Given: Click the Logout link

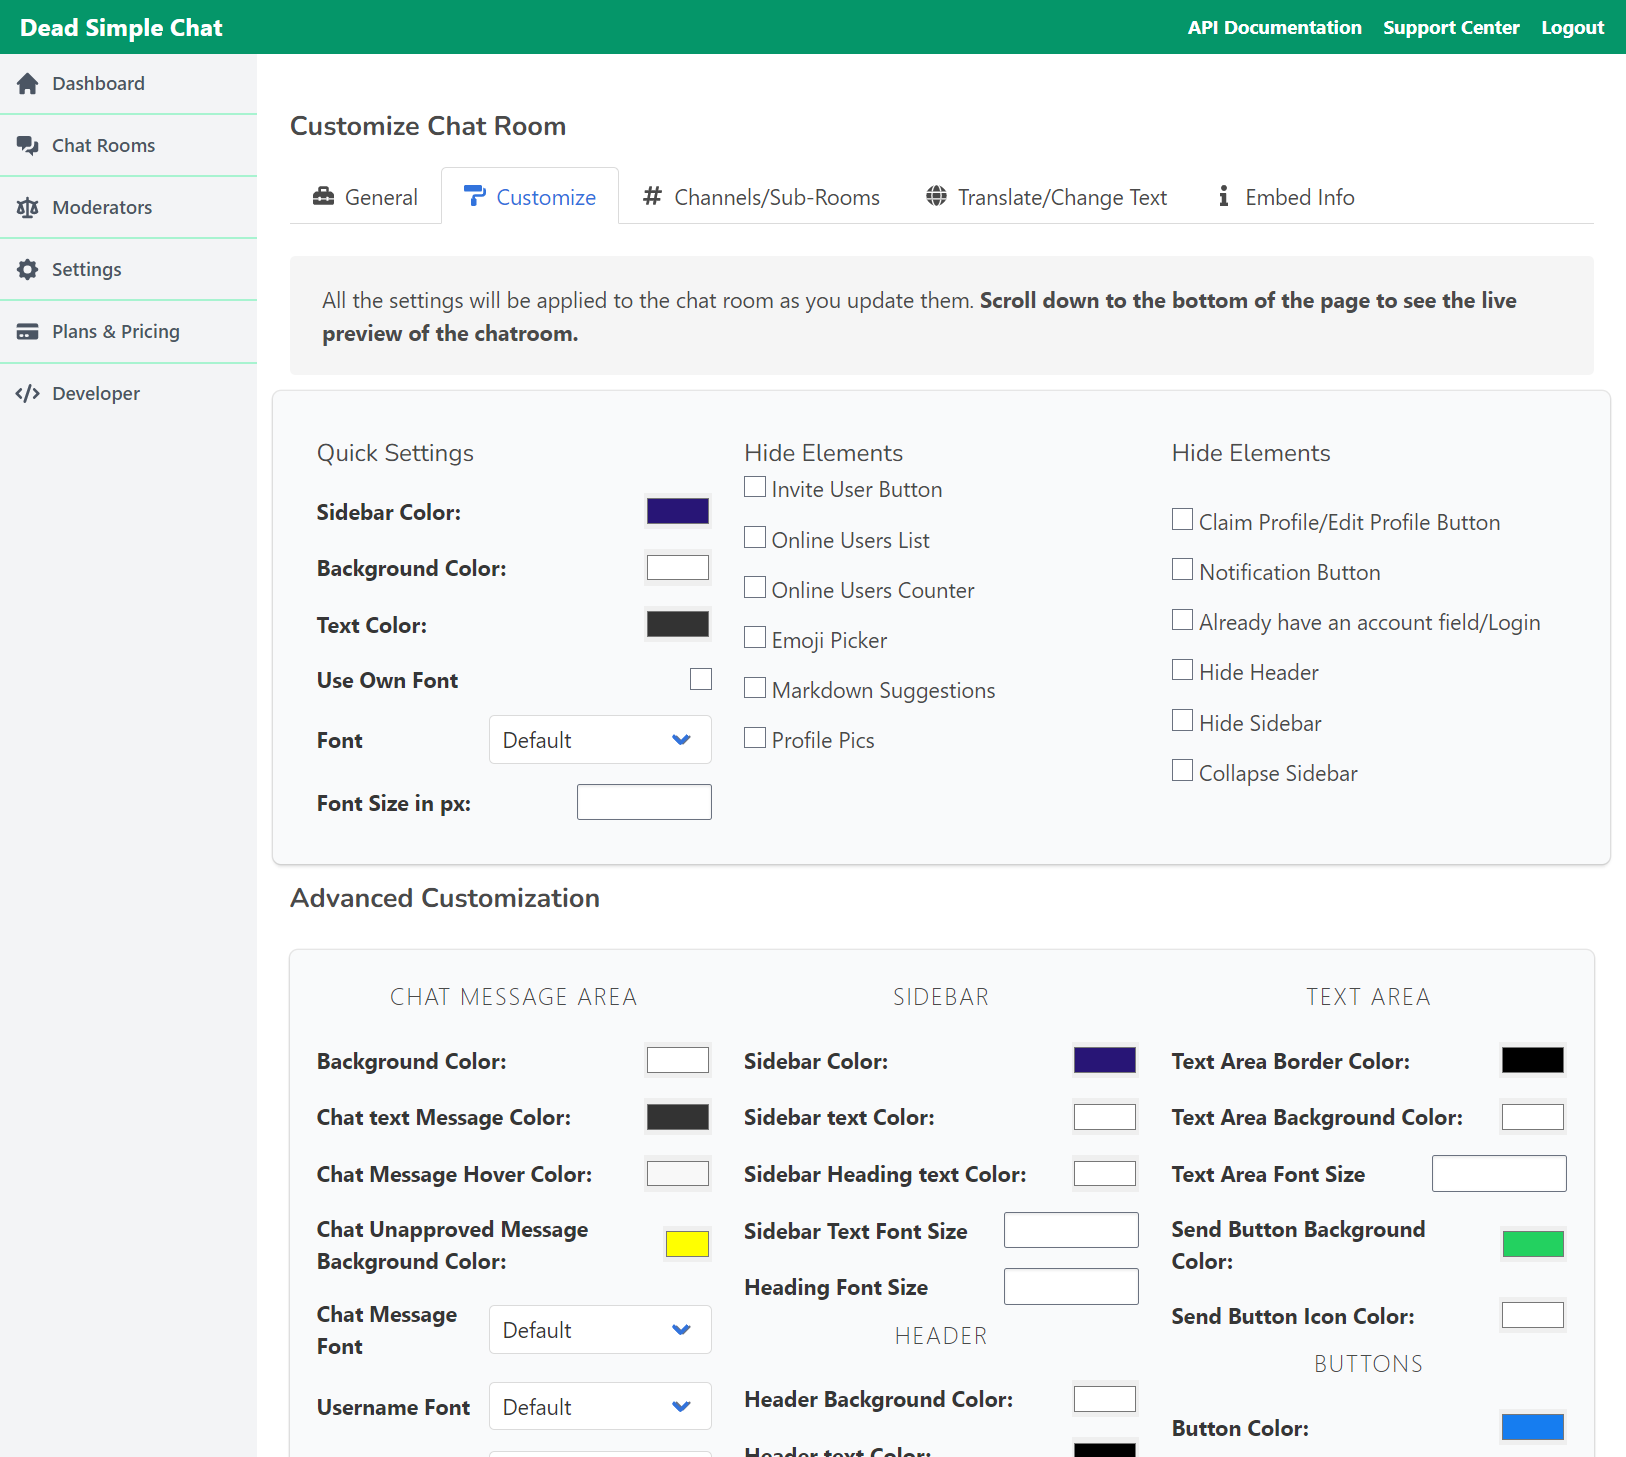Looking at the screenshot, I should point(1572,27).
